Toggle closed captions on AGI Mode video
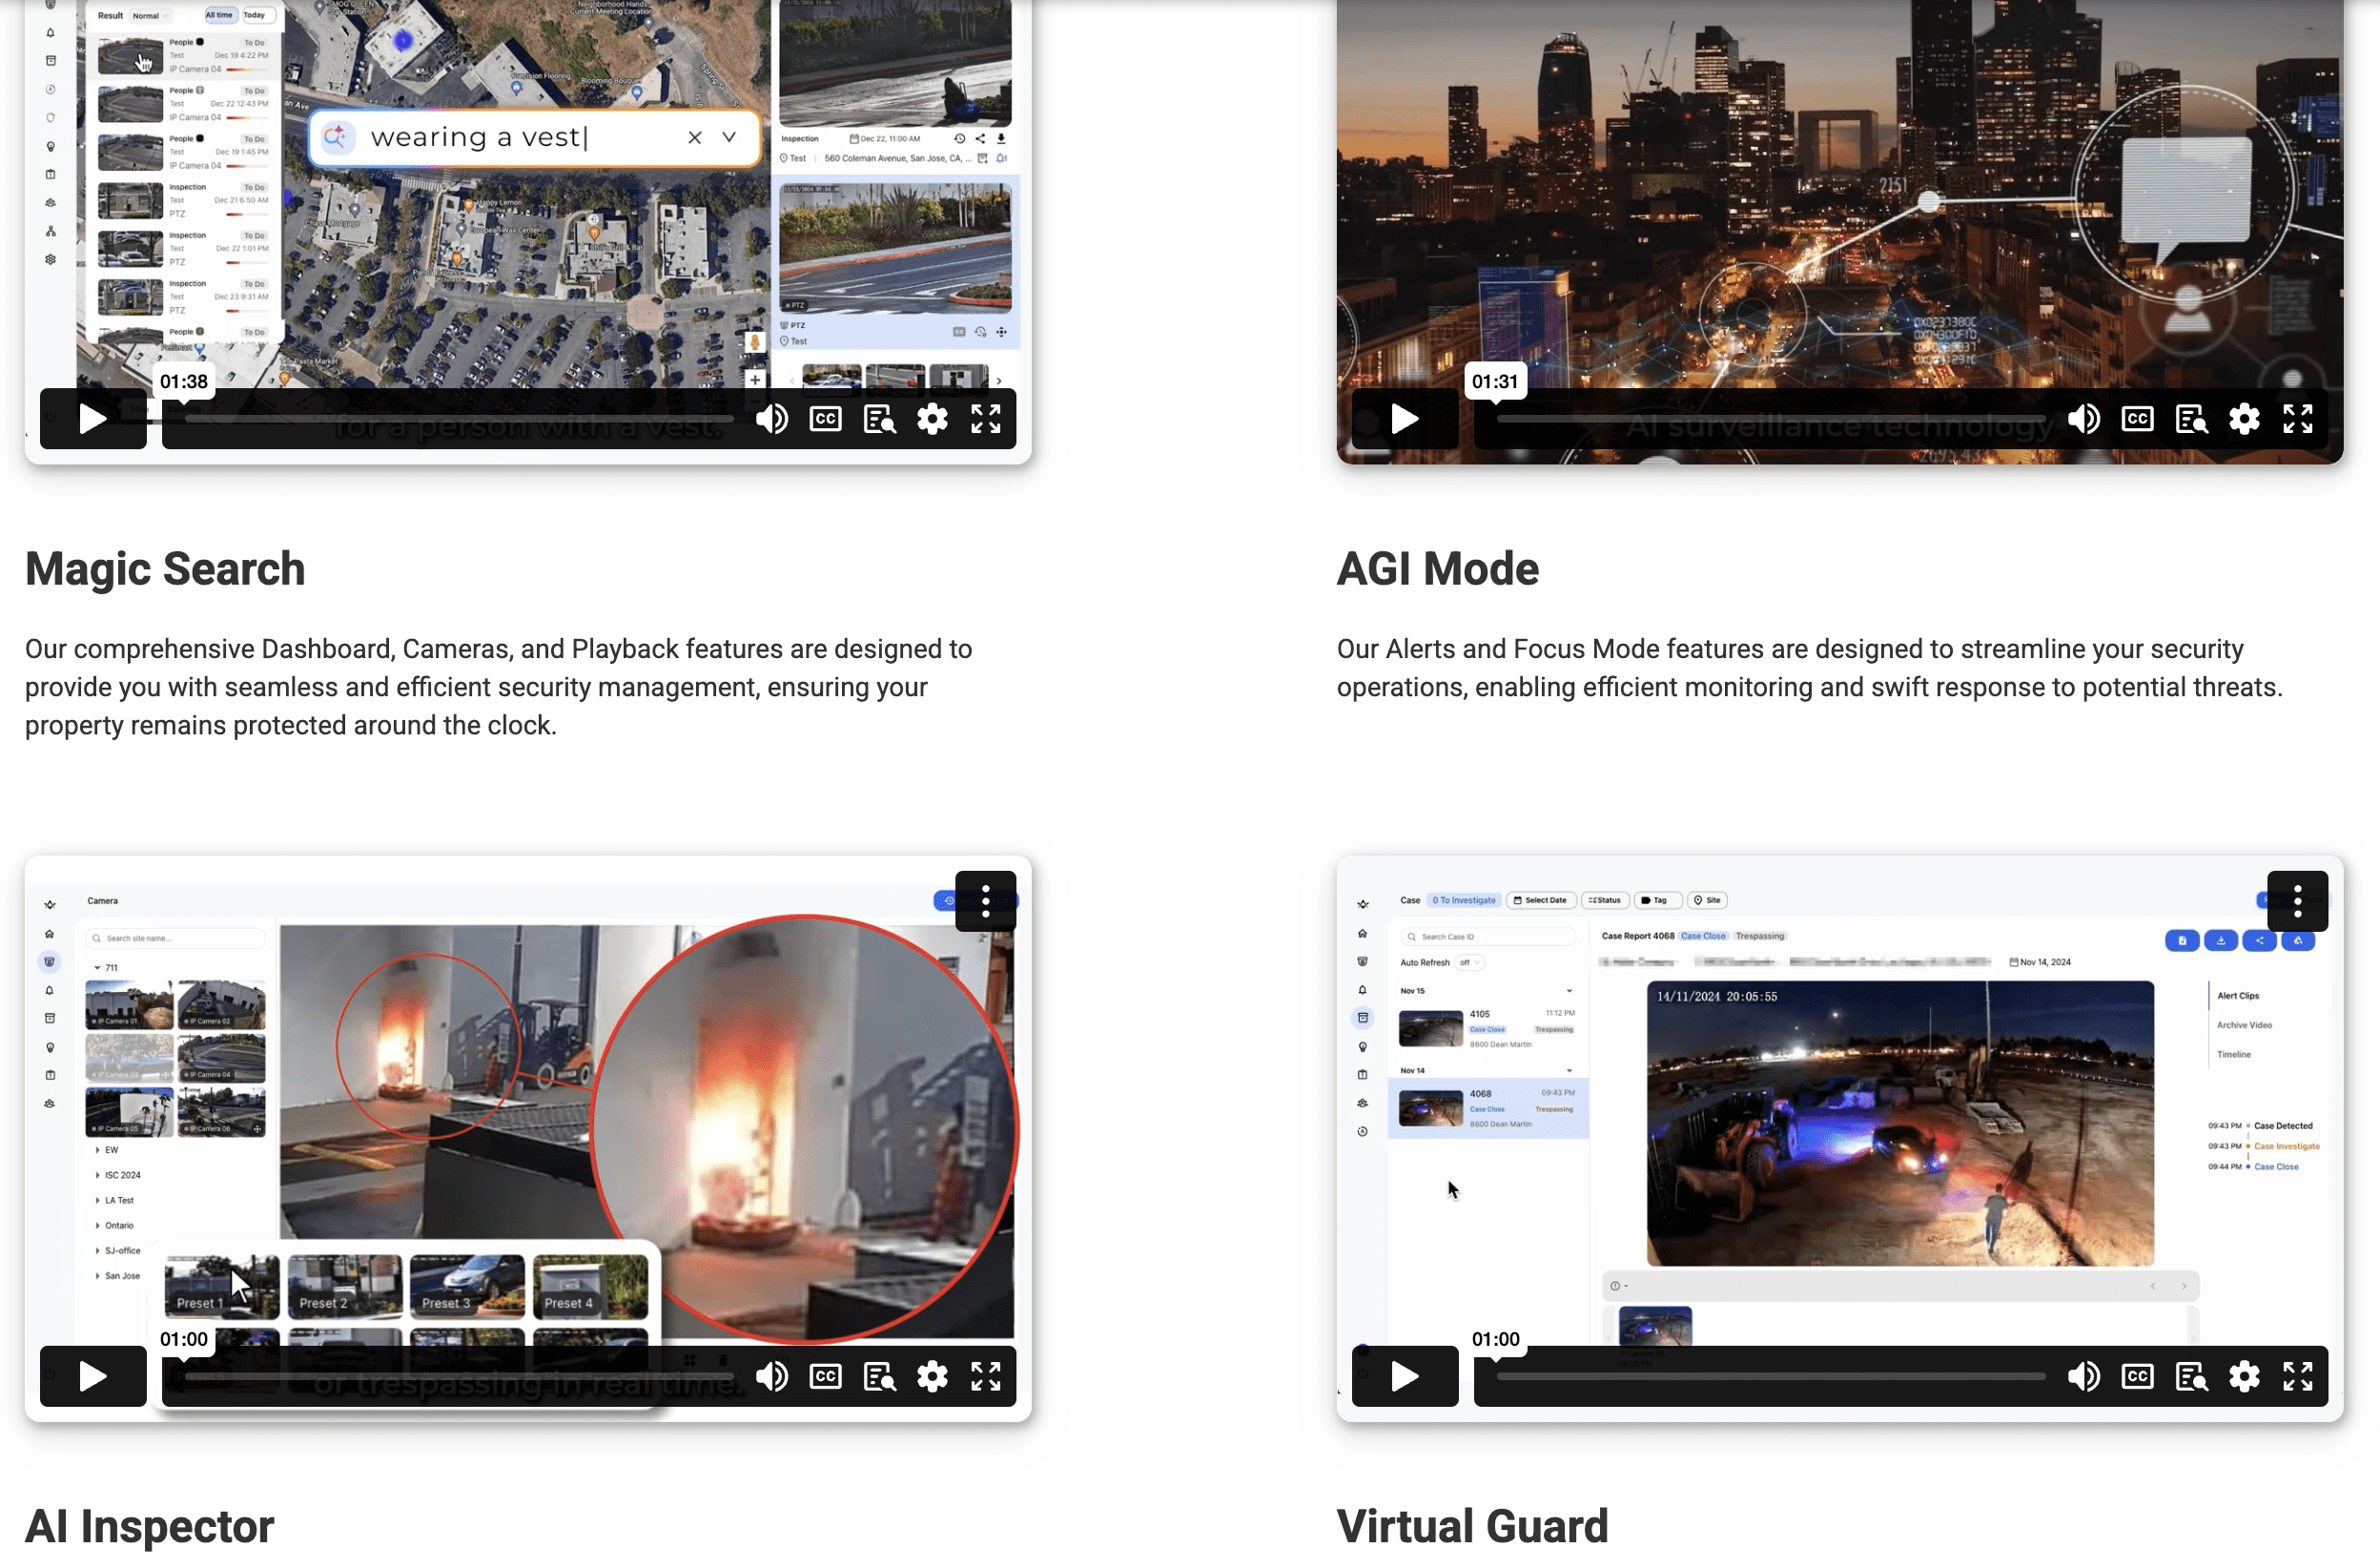This screenshot has height=1568, width=2380. coord(2137,419)
